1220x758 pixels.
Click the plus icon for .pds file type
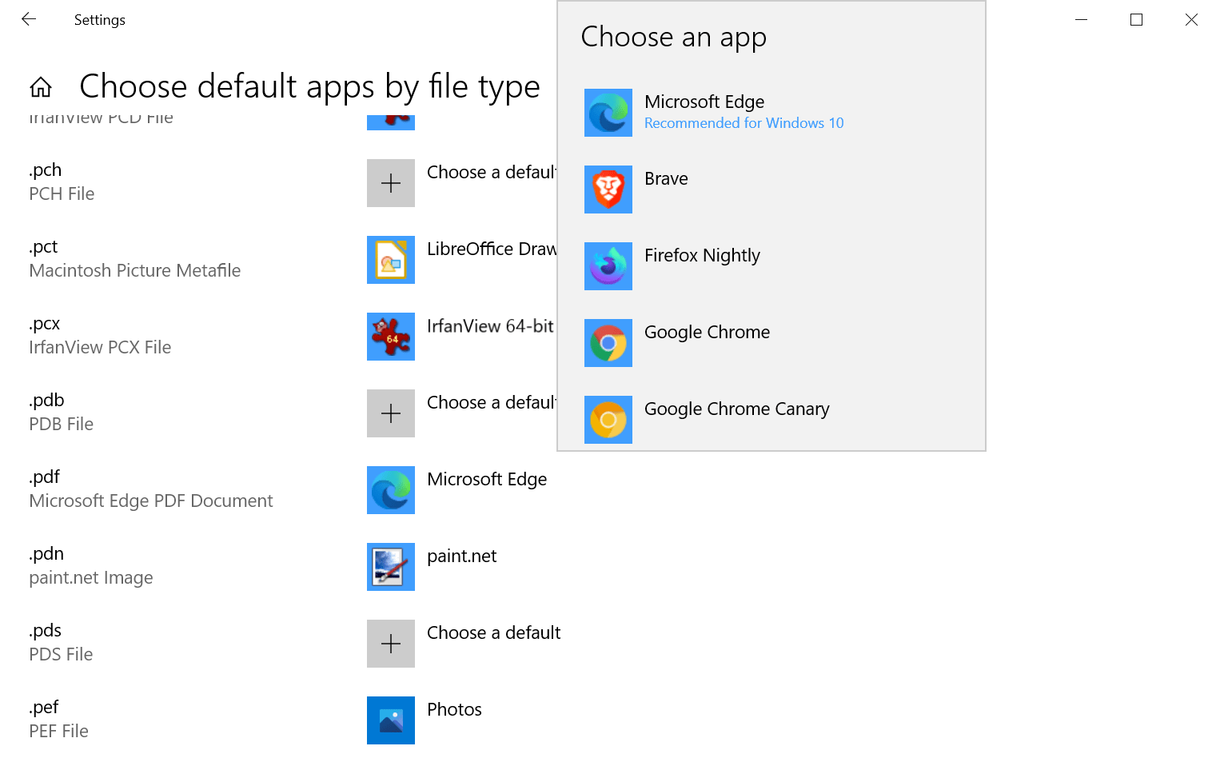point(391,643)
